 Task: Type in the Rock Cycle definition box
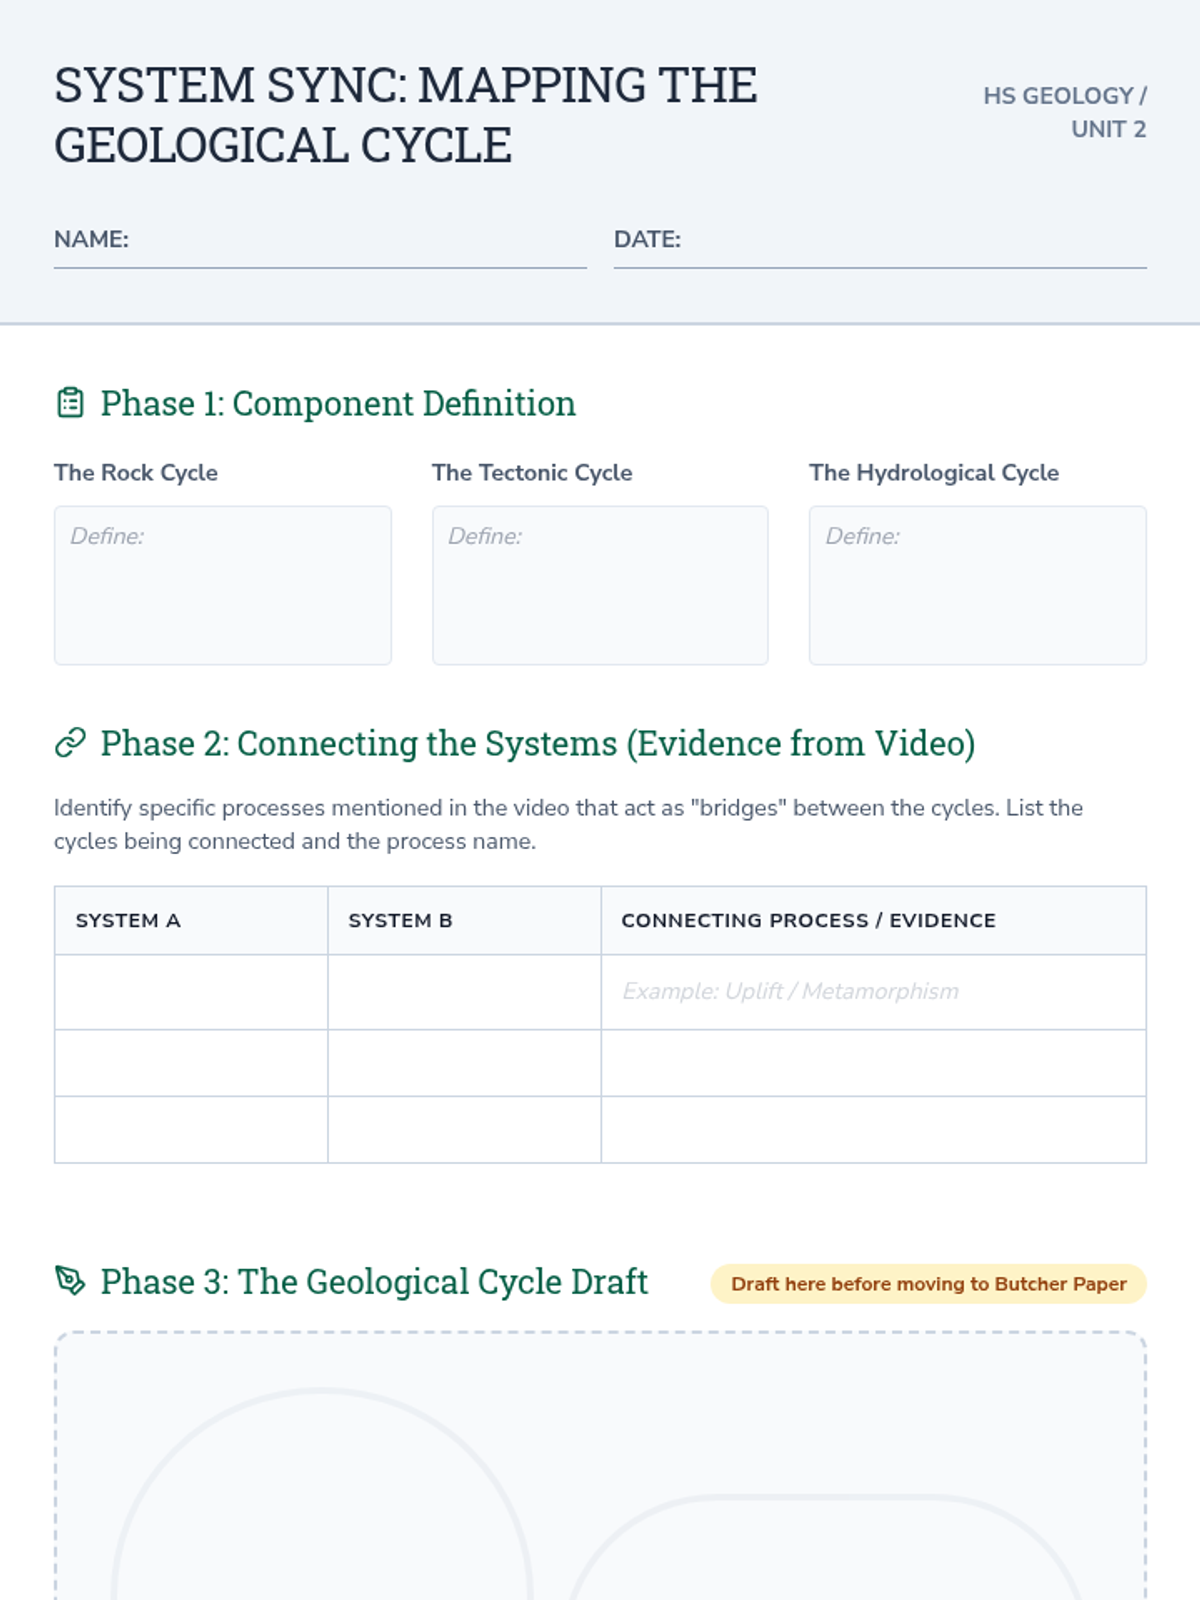tap(222, 585)
